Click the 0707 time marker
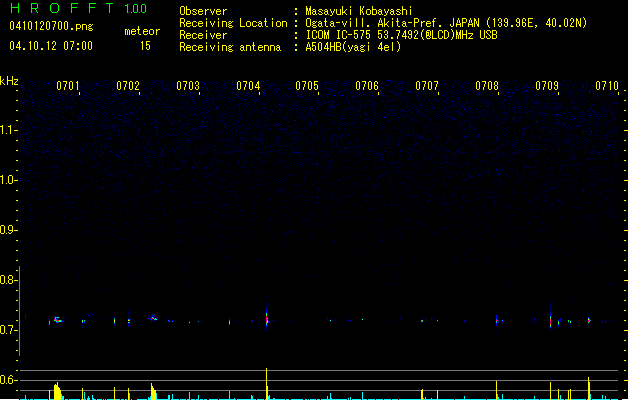 click(x=427, y=86)
